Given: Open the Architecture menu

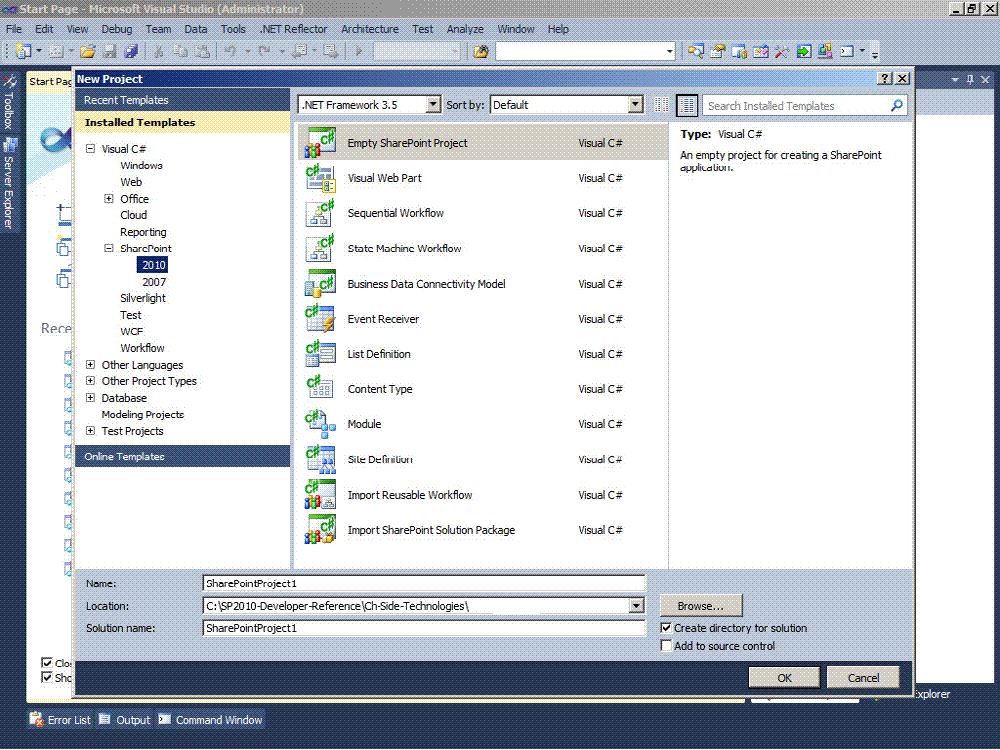Looking at the screenshot, I should coord(370,29).
